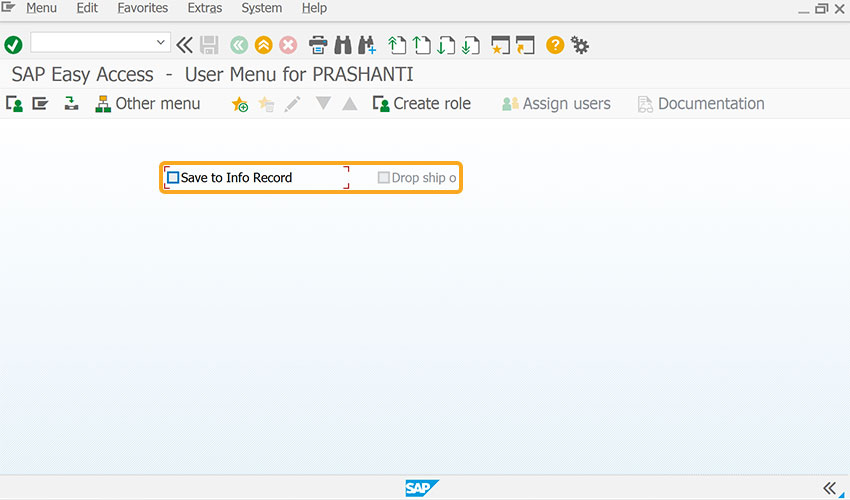850x500 pixels.
Task: Click the Documentation button
Action: pyautogui.click(x=701, y=104)
